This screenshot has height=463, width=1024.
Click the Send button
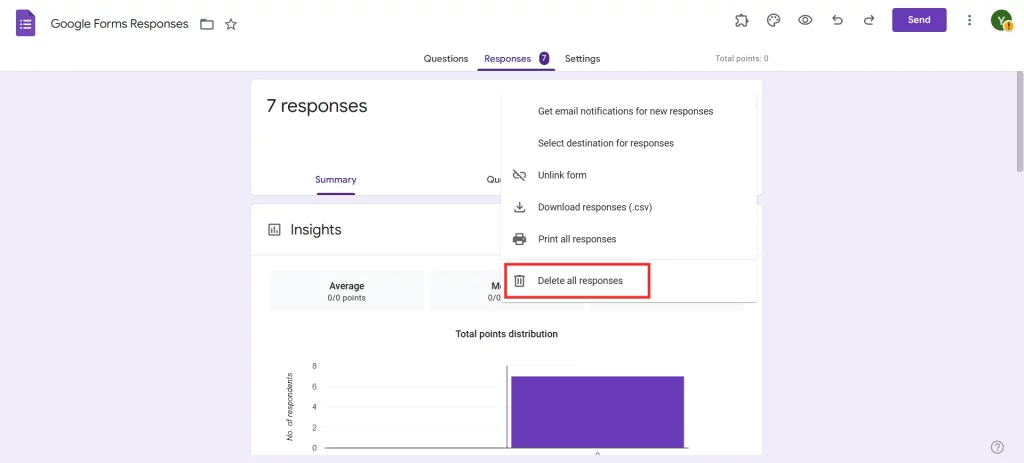tap(919, 20)
